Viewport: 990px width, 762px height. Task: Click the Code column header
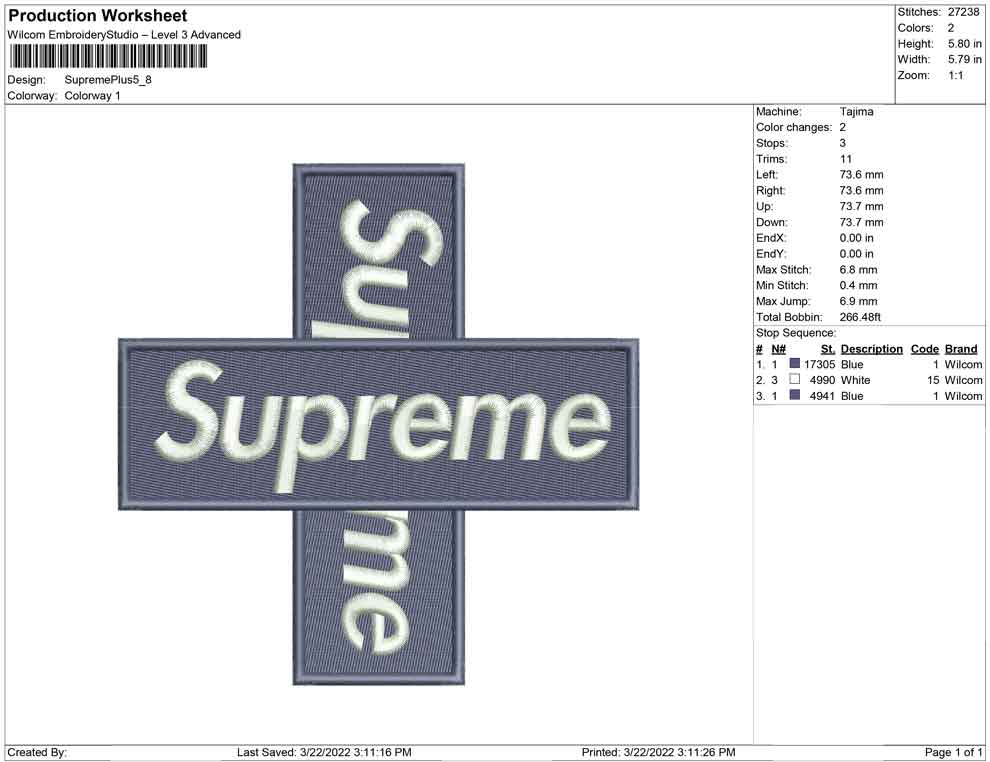(x=924, y=349)
